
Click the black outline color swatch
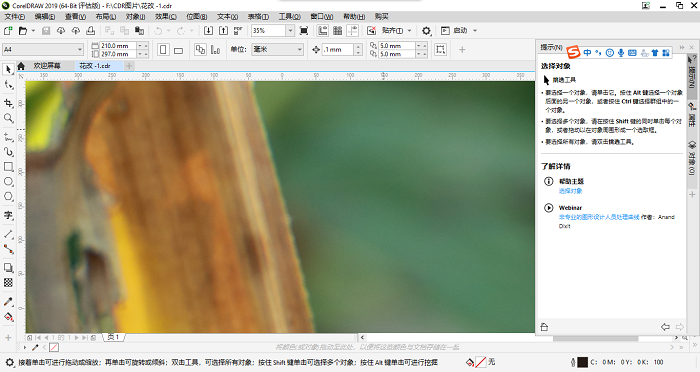(582, 362)
